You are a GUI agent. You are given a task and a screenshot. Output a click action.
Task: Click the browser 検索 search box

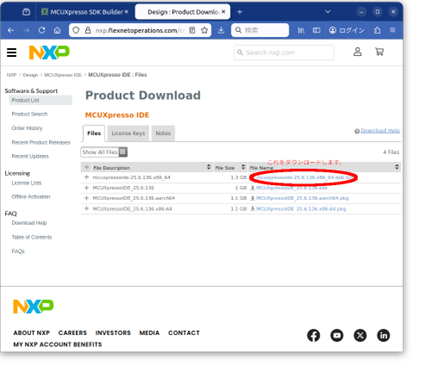(x=260, y=30)
